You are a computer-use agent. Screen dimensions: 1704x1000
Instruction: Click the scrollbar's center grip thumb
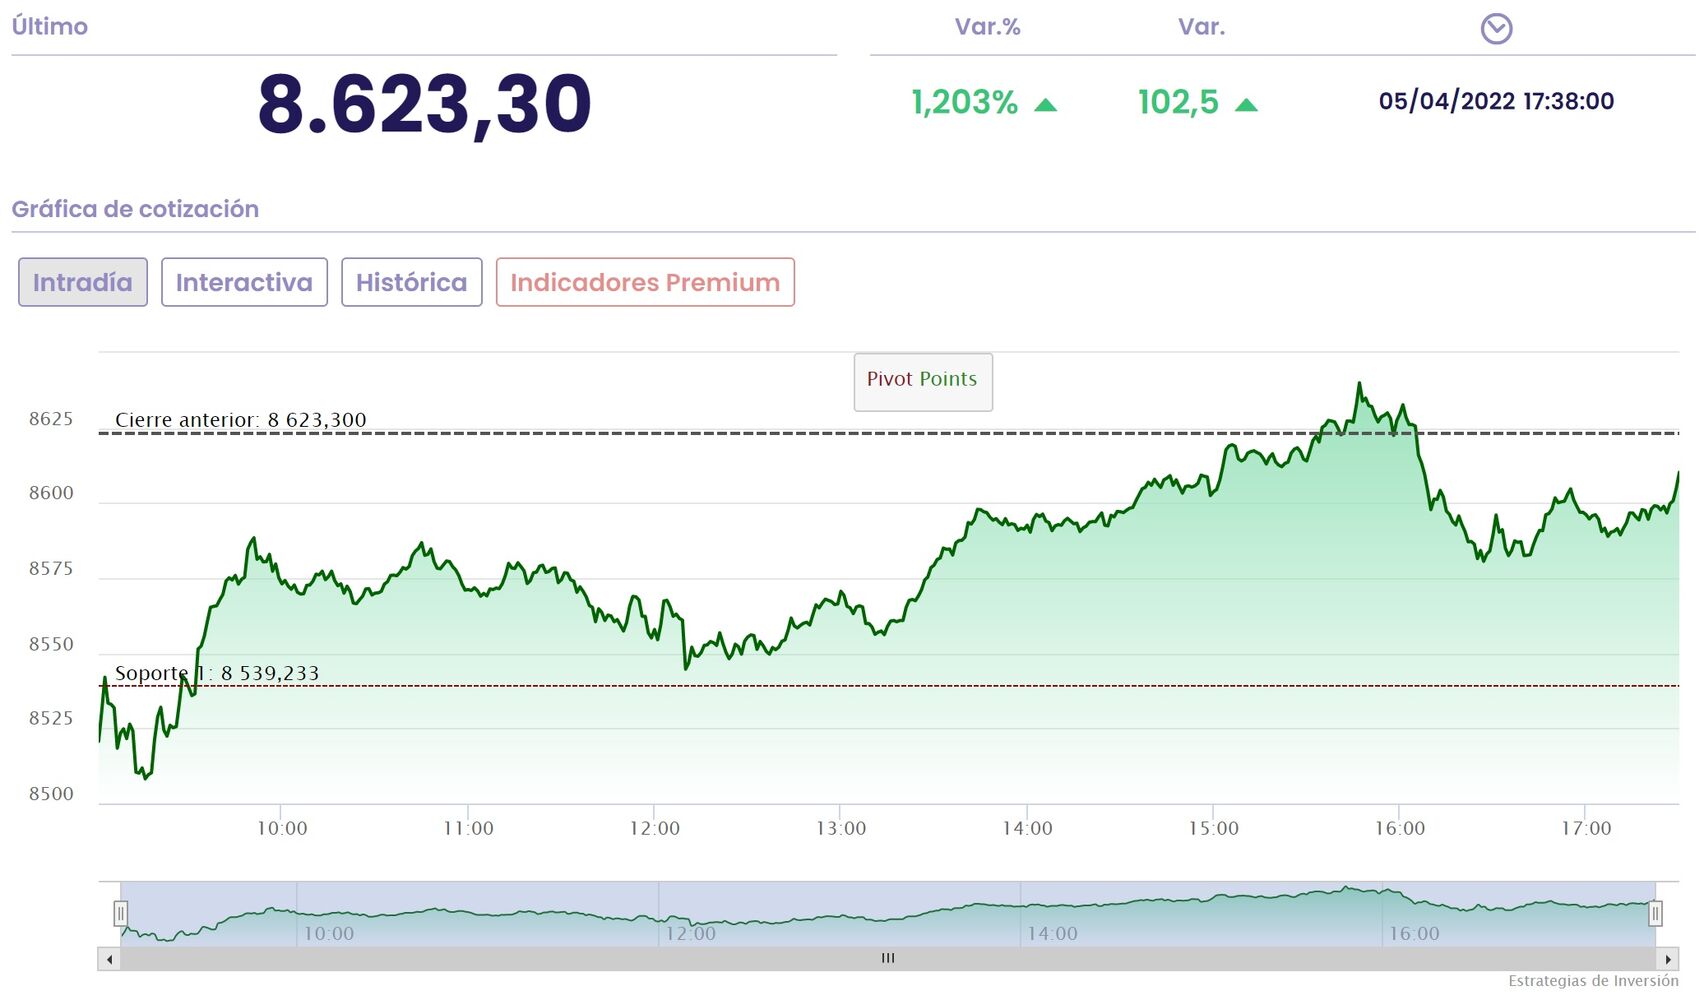click(x=888, y=958)
